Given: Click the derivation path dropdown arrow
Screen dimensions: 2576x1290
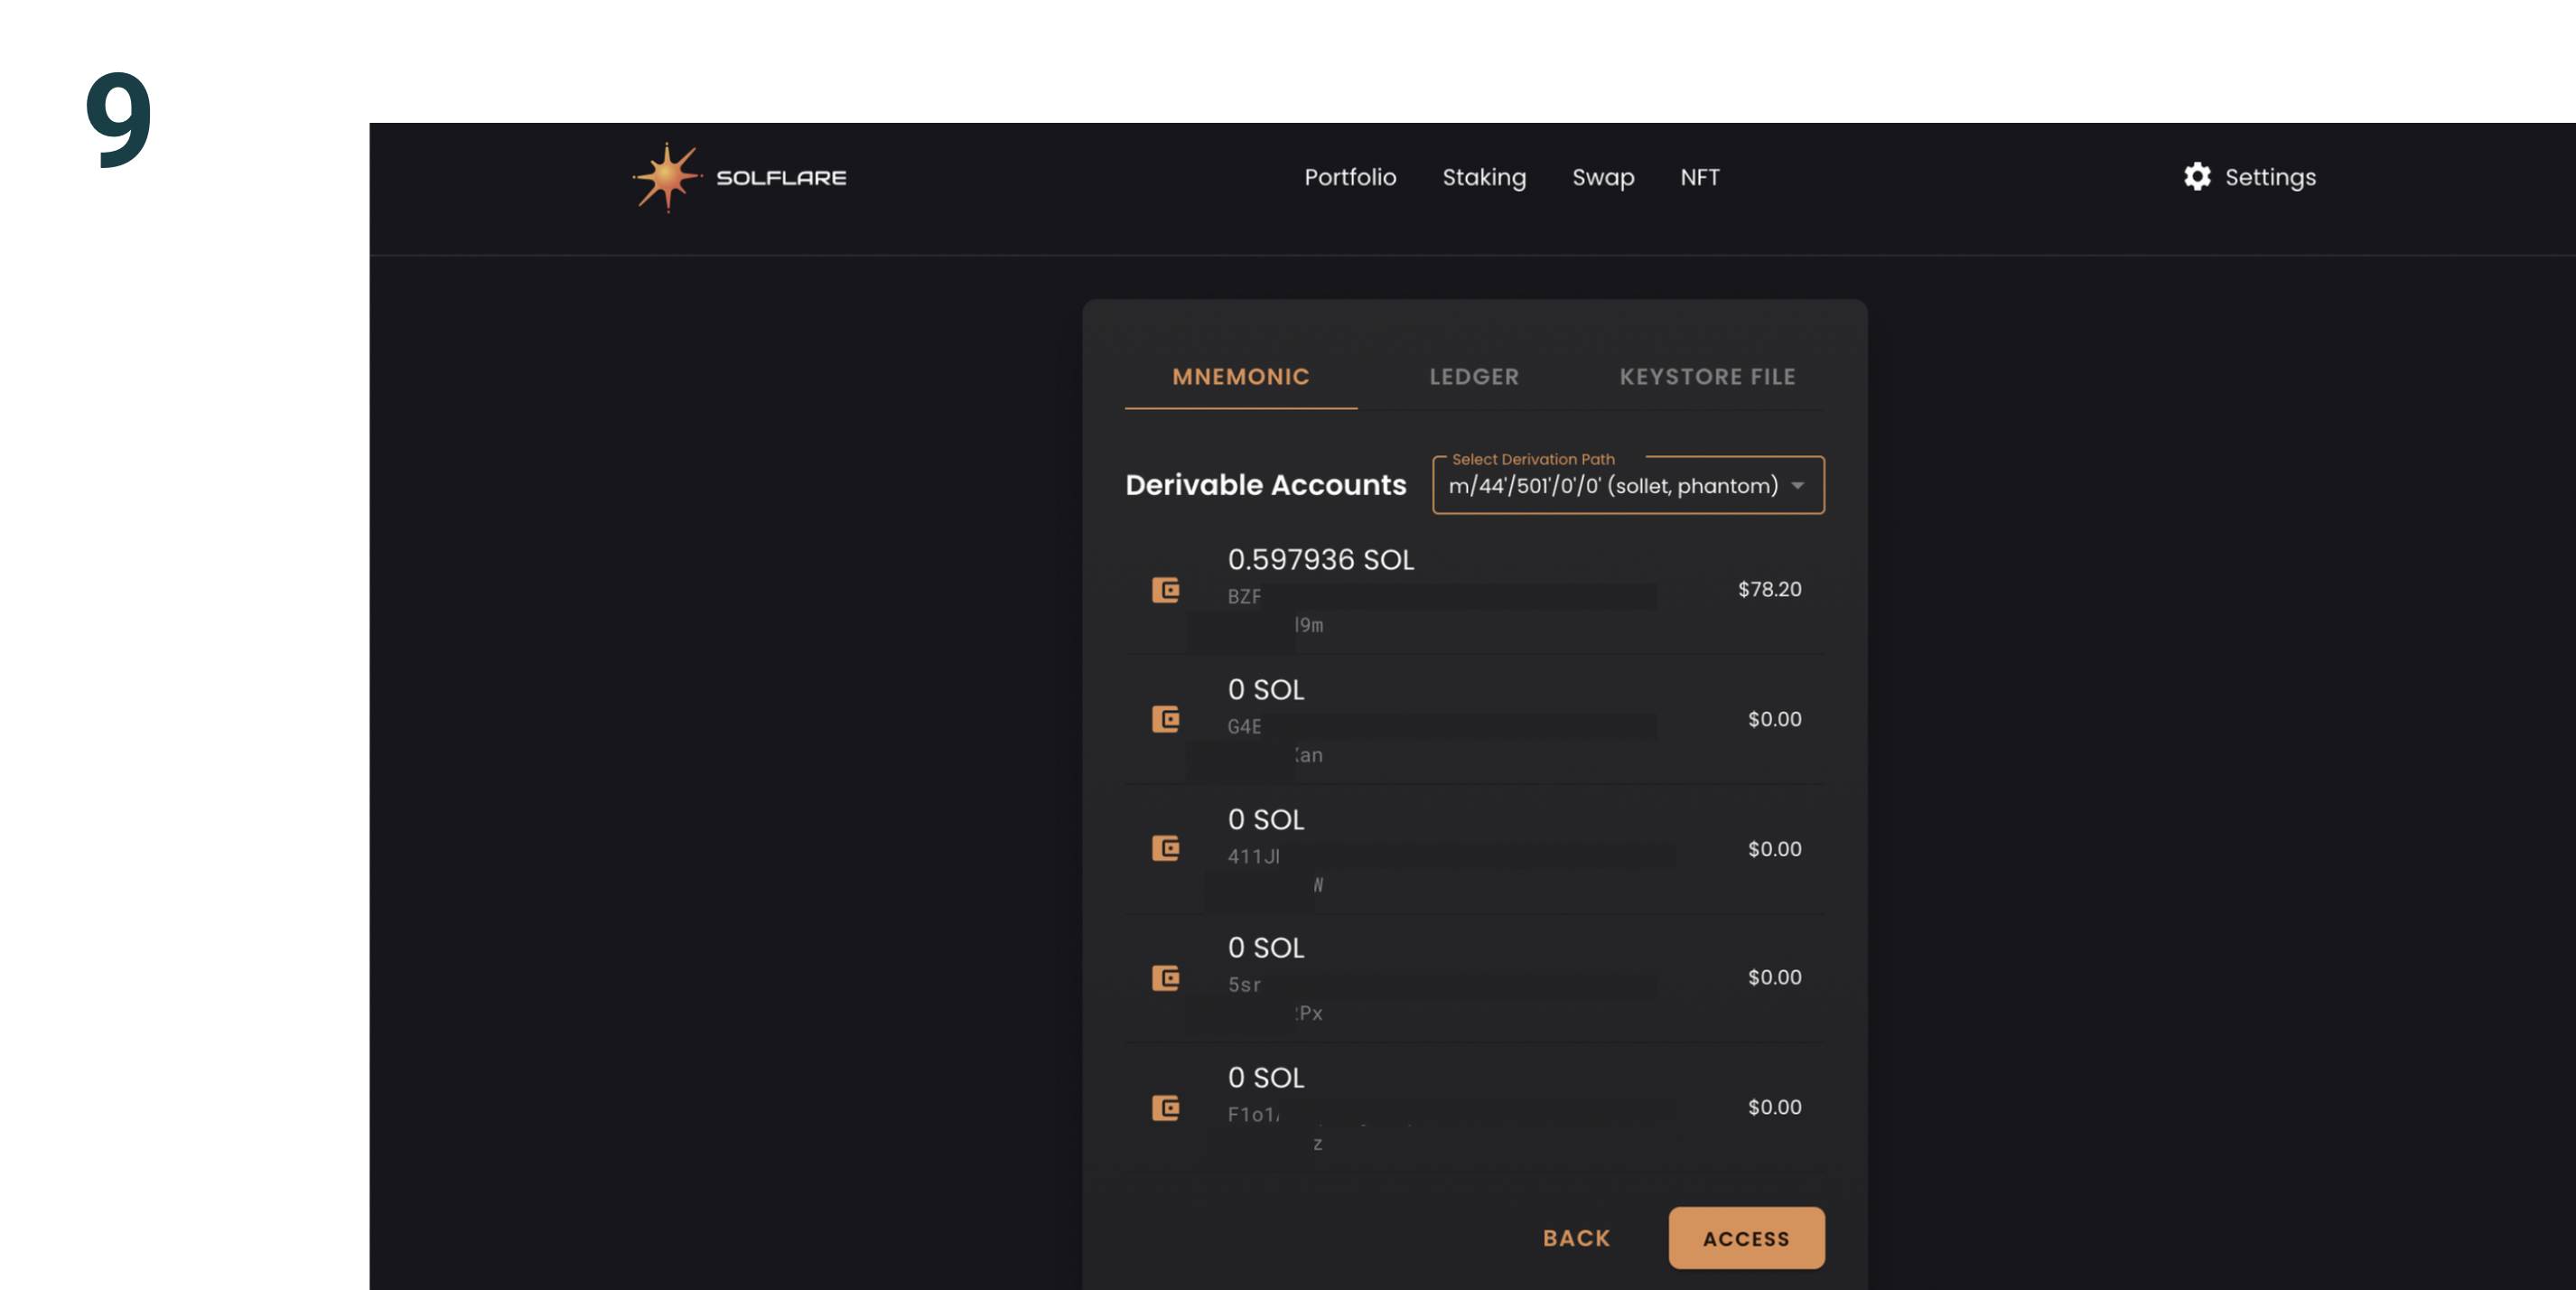Looking at the screenshot, I should 1797,486.
